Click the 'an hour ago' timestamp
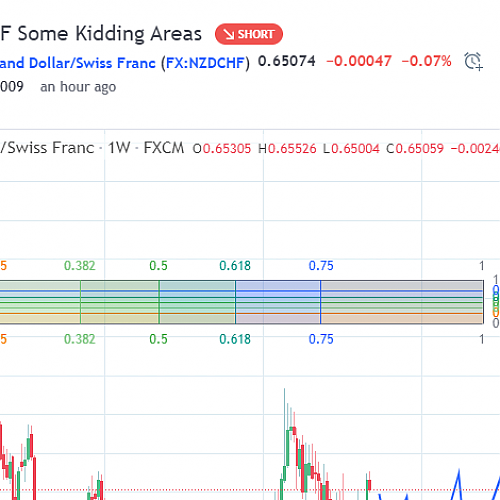The width and height of the screenshot is (500, 500). [x=78, y=87]
